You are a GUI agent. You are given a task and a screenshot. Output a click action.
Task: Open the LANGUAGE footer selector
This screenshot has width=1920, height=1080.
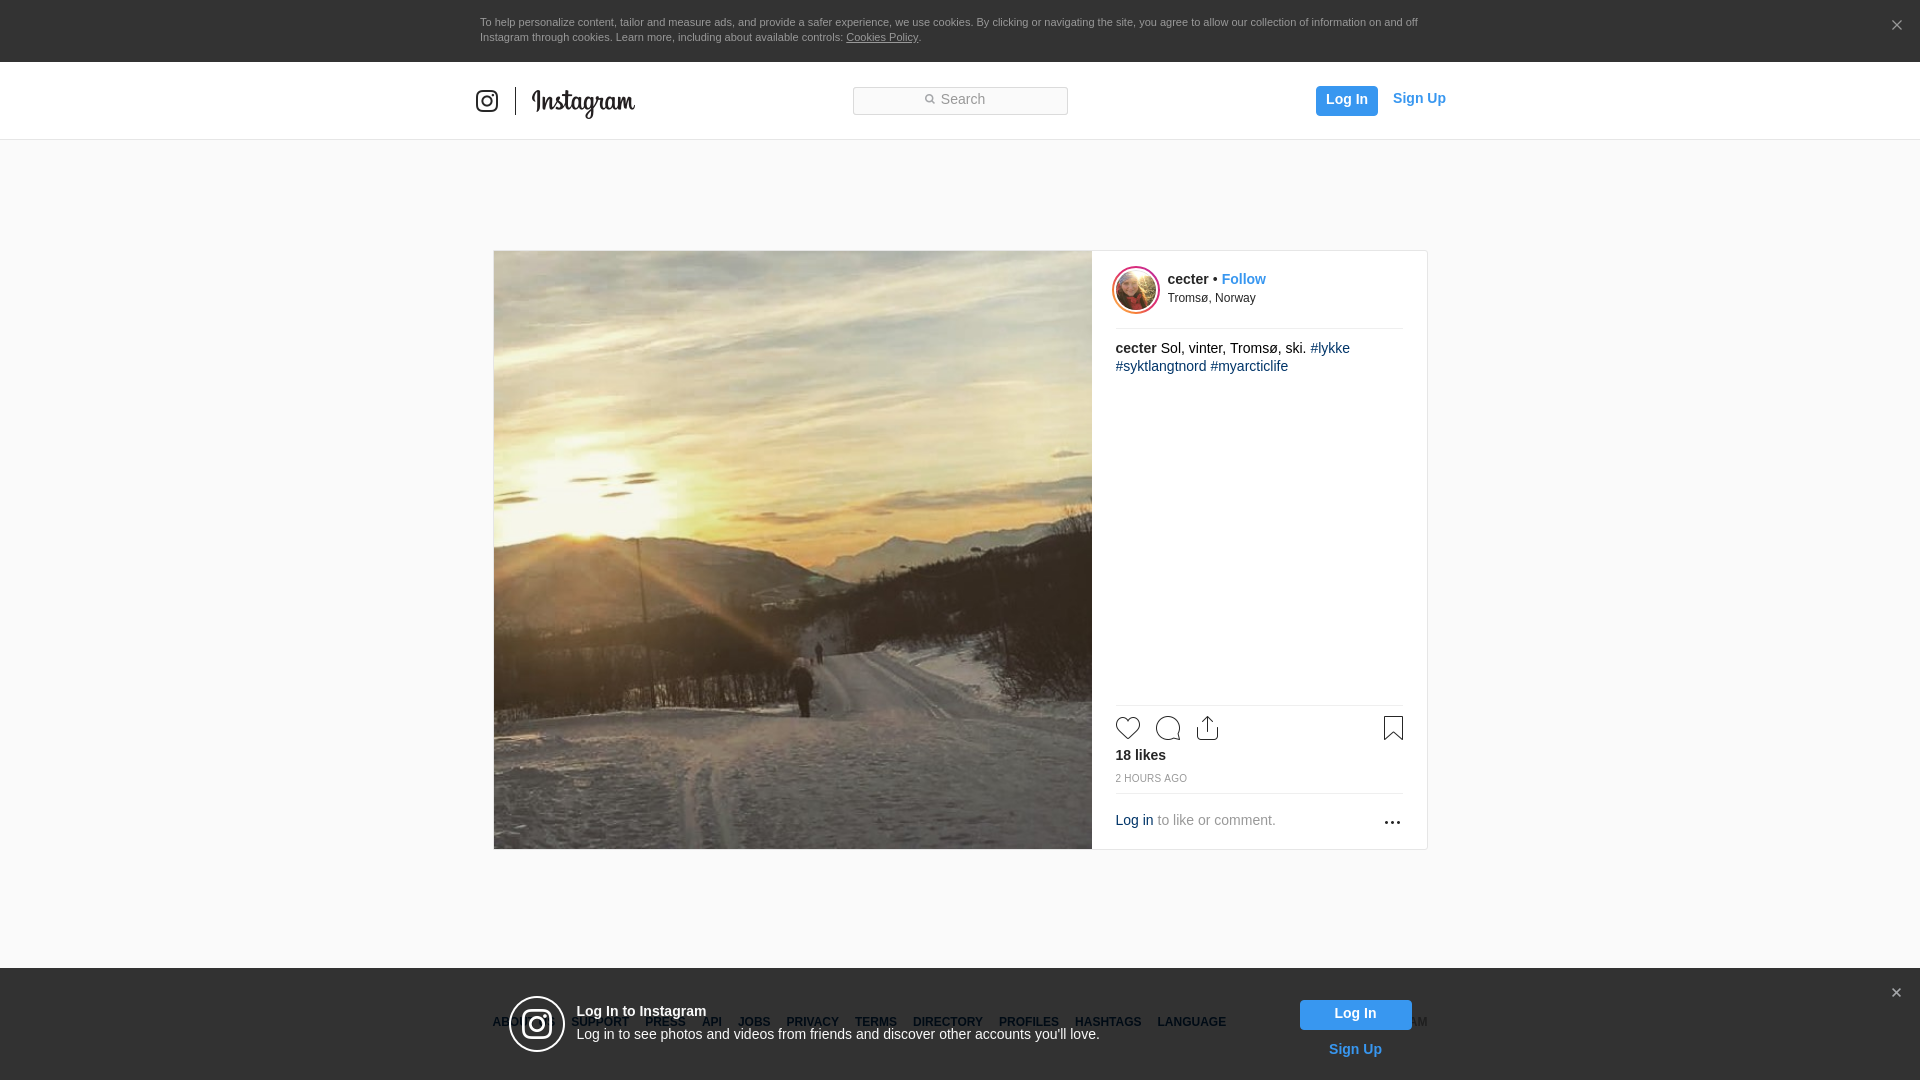pyautogui.click(x=1191, y=1022)
